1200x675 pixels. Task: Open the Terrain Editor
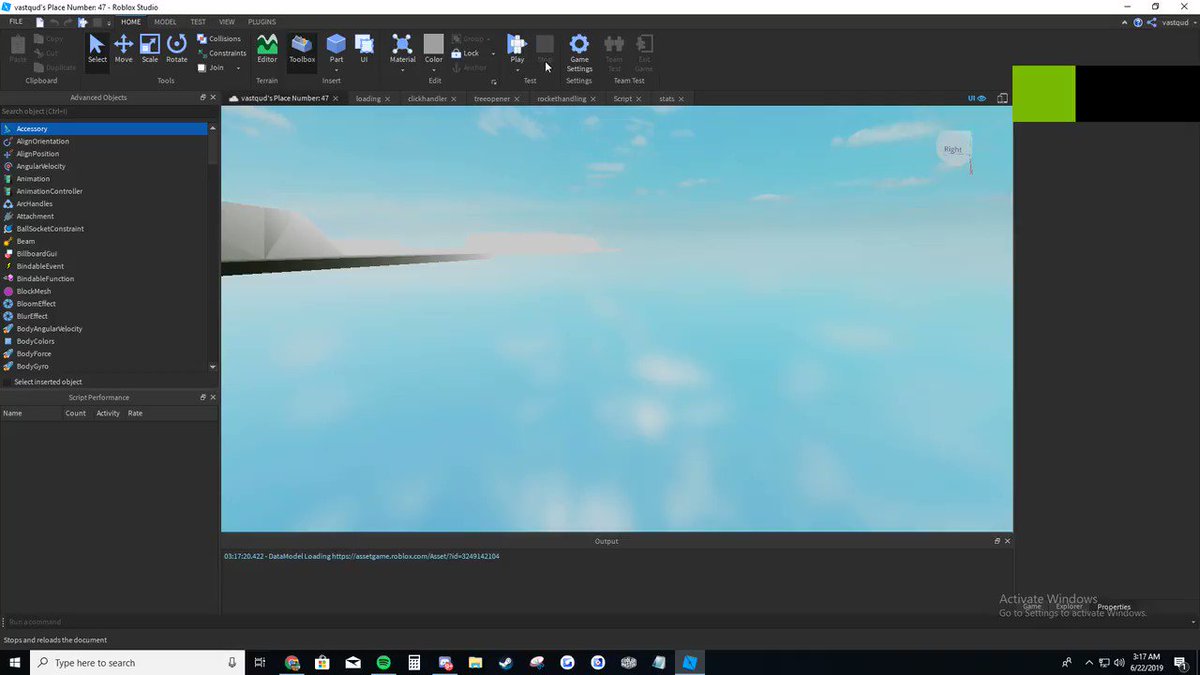(x=267, y=49)
